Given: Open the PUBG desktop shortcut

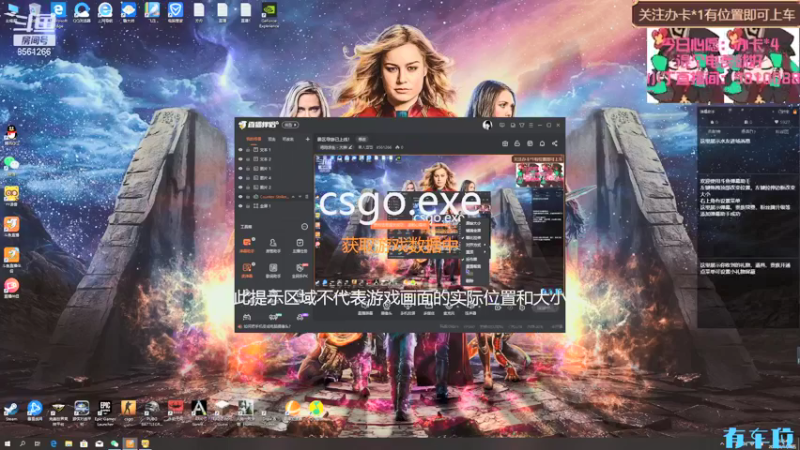Looking at the screenshot, I should pyautogui.click(x=152, y=413).
